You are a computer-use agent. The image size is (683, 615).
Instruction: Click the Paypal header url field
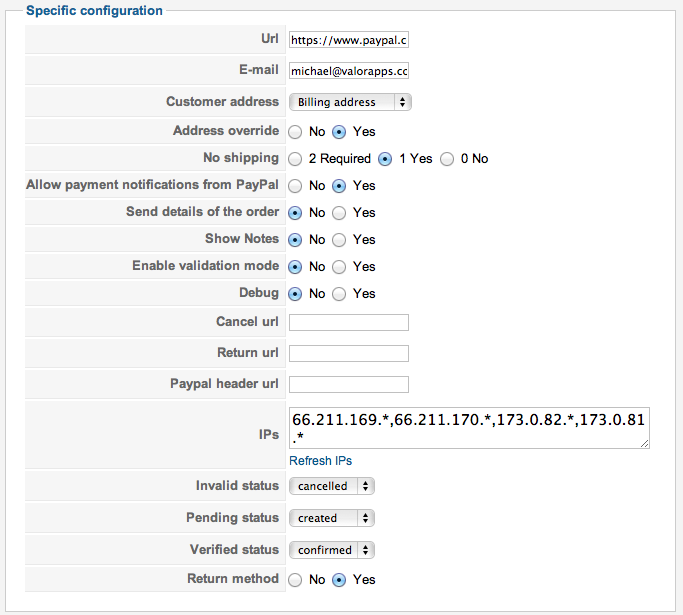348,384
